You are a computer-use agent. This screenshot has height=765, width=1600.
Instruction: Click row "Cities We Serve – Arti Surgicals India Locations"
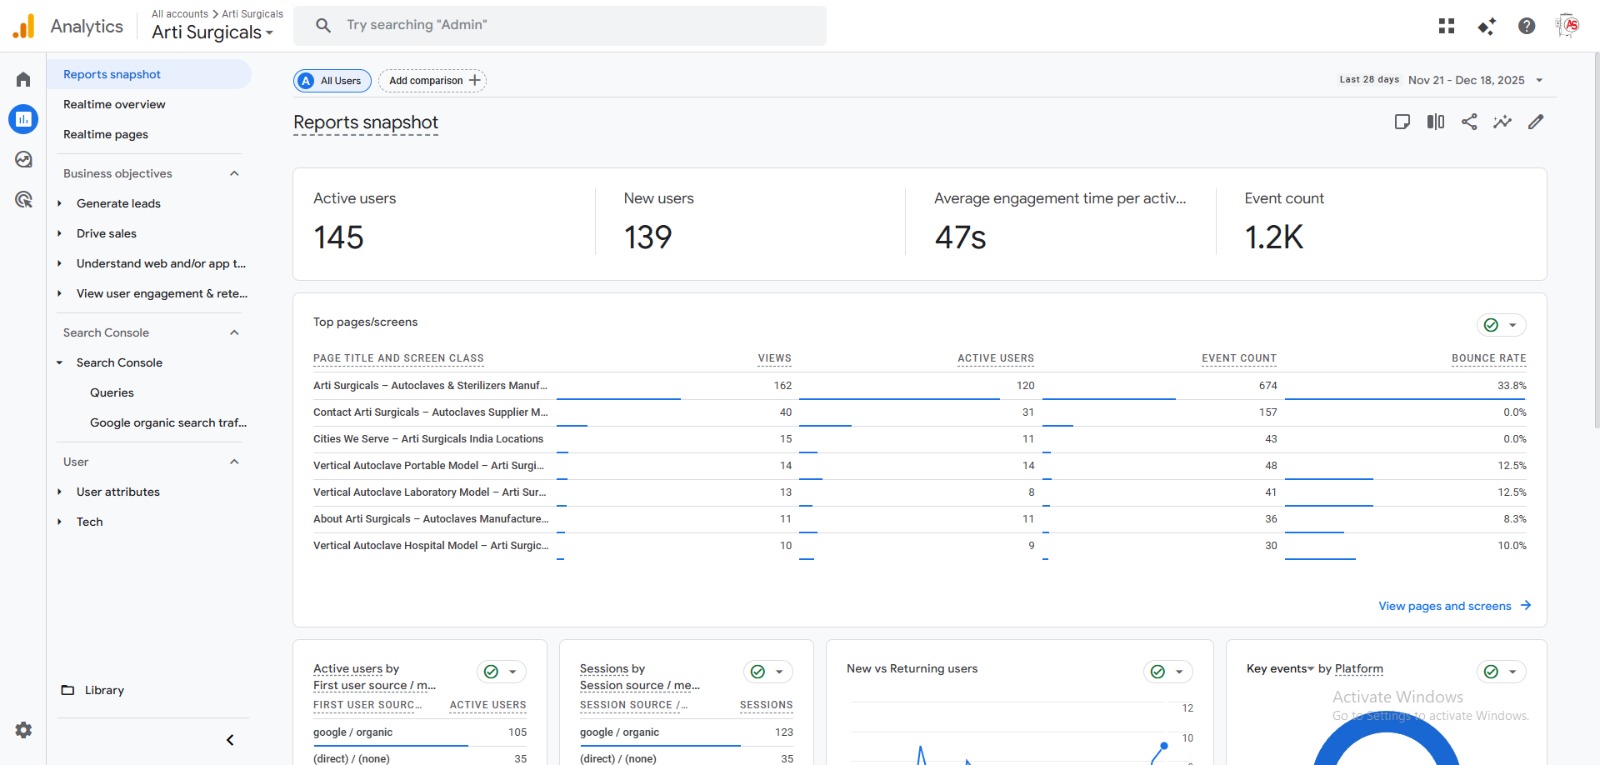[920, 439]
